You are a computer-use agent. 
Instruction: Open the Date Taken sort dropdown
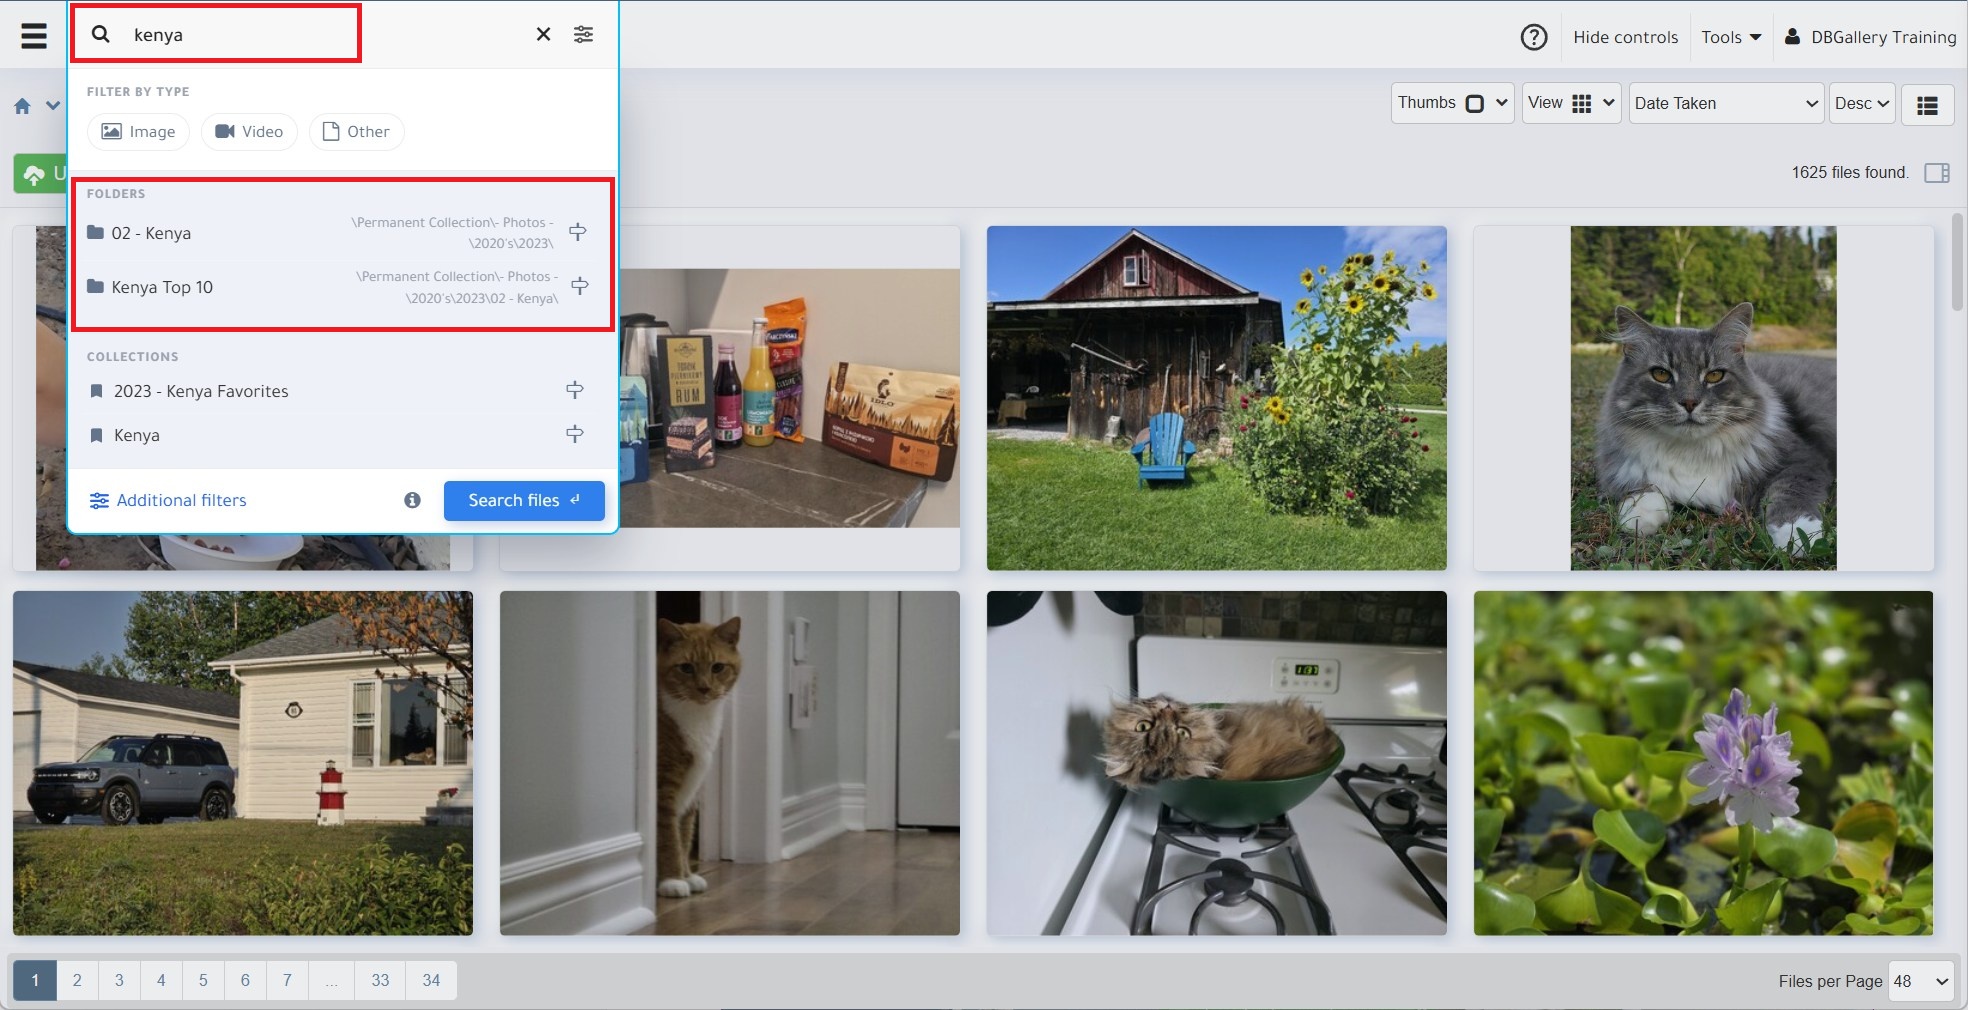click(1725, 103)
